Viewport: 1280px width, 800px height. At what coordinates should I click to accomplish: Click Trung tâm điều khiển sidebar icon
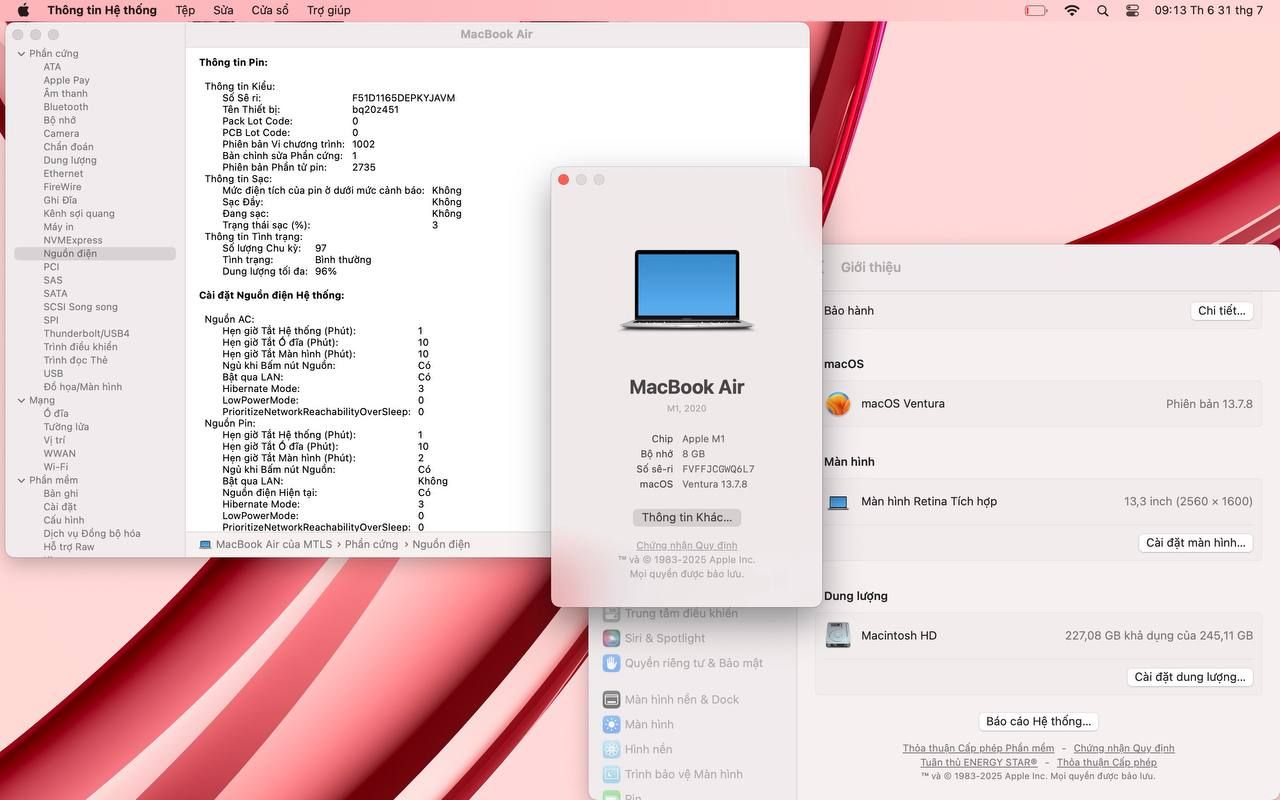click(x=611, y=613)
